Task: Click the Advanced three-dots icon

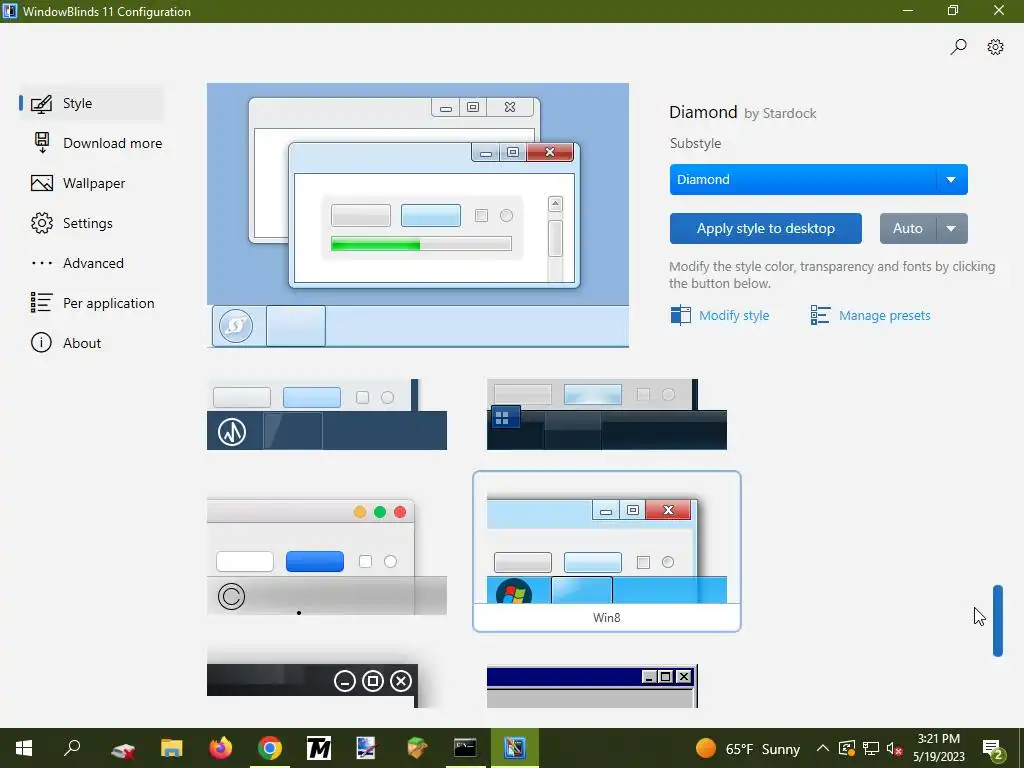Action: pos(42,263)
